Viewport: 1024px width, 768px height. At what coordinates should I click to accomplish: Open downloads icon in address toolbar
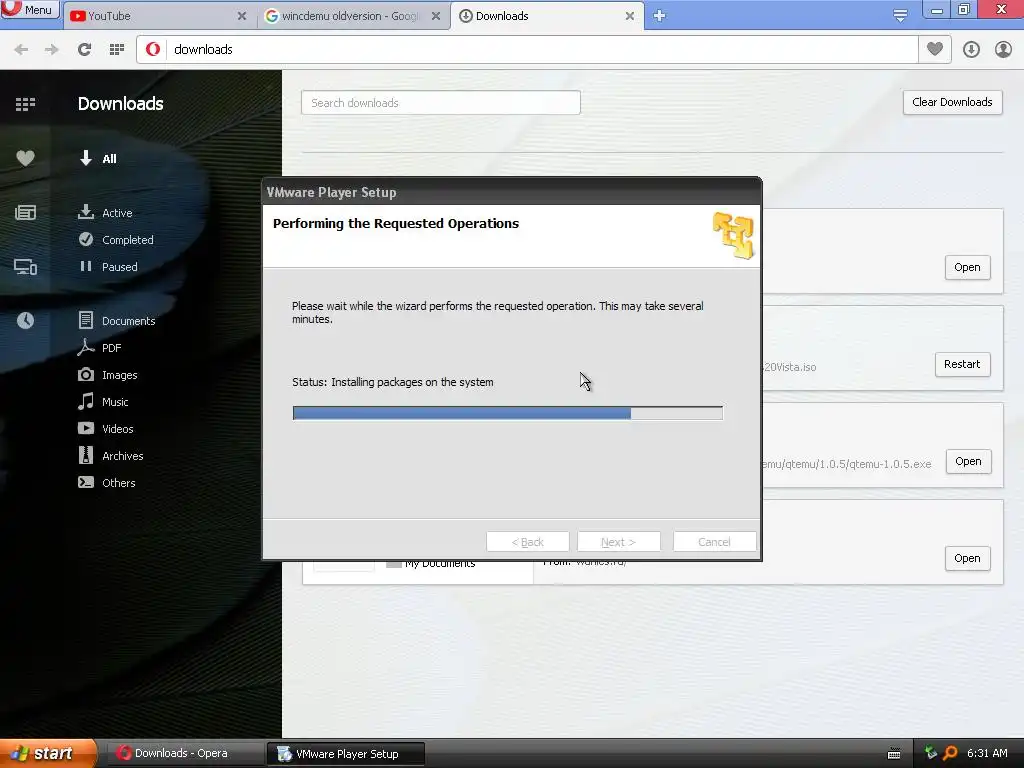(x=971, y=50)
